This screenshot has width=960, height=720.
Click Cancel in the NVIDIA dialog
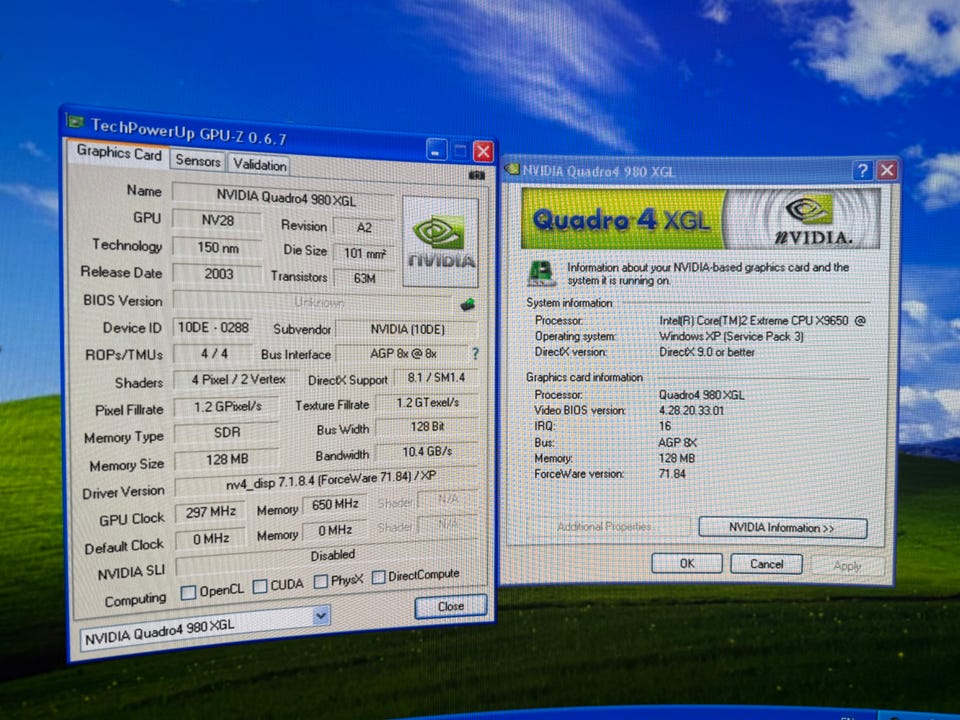coord(766,564)
